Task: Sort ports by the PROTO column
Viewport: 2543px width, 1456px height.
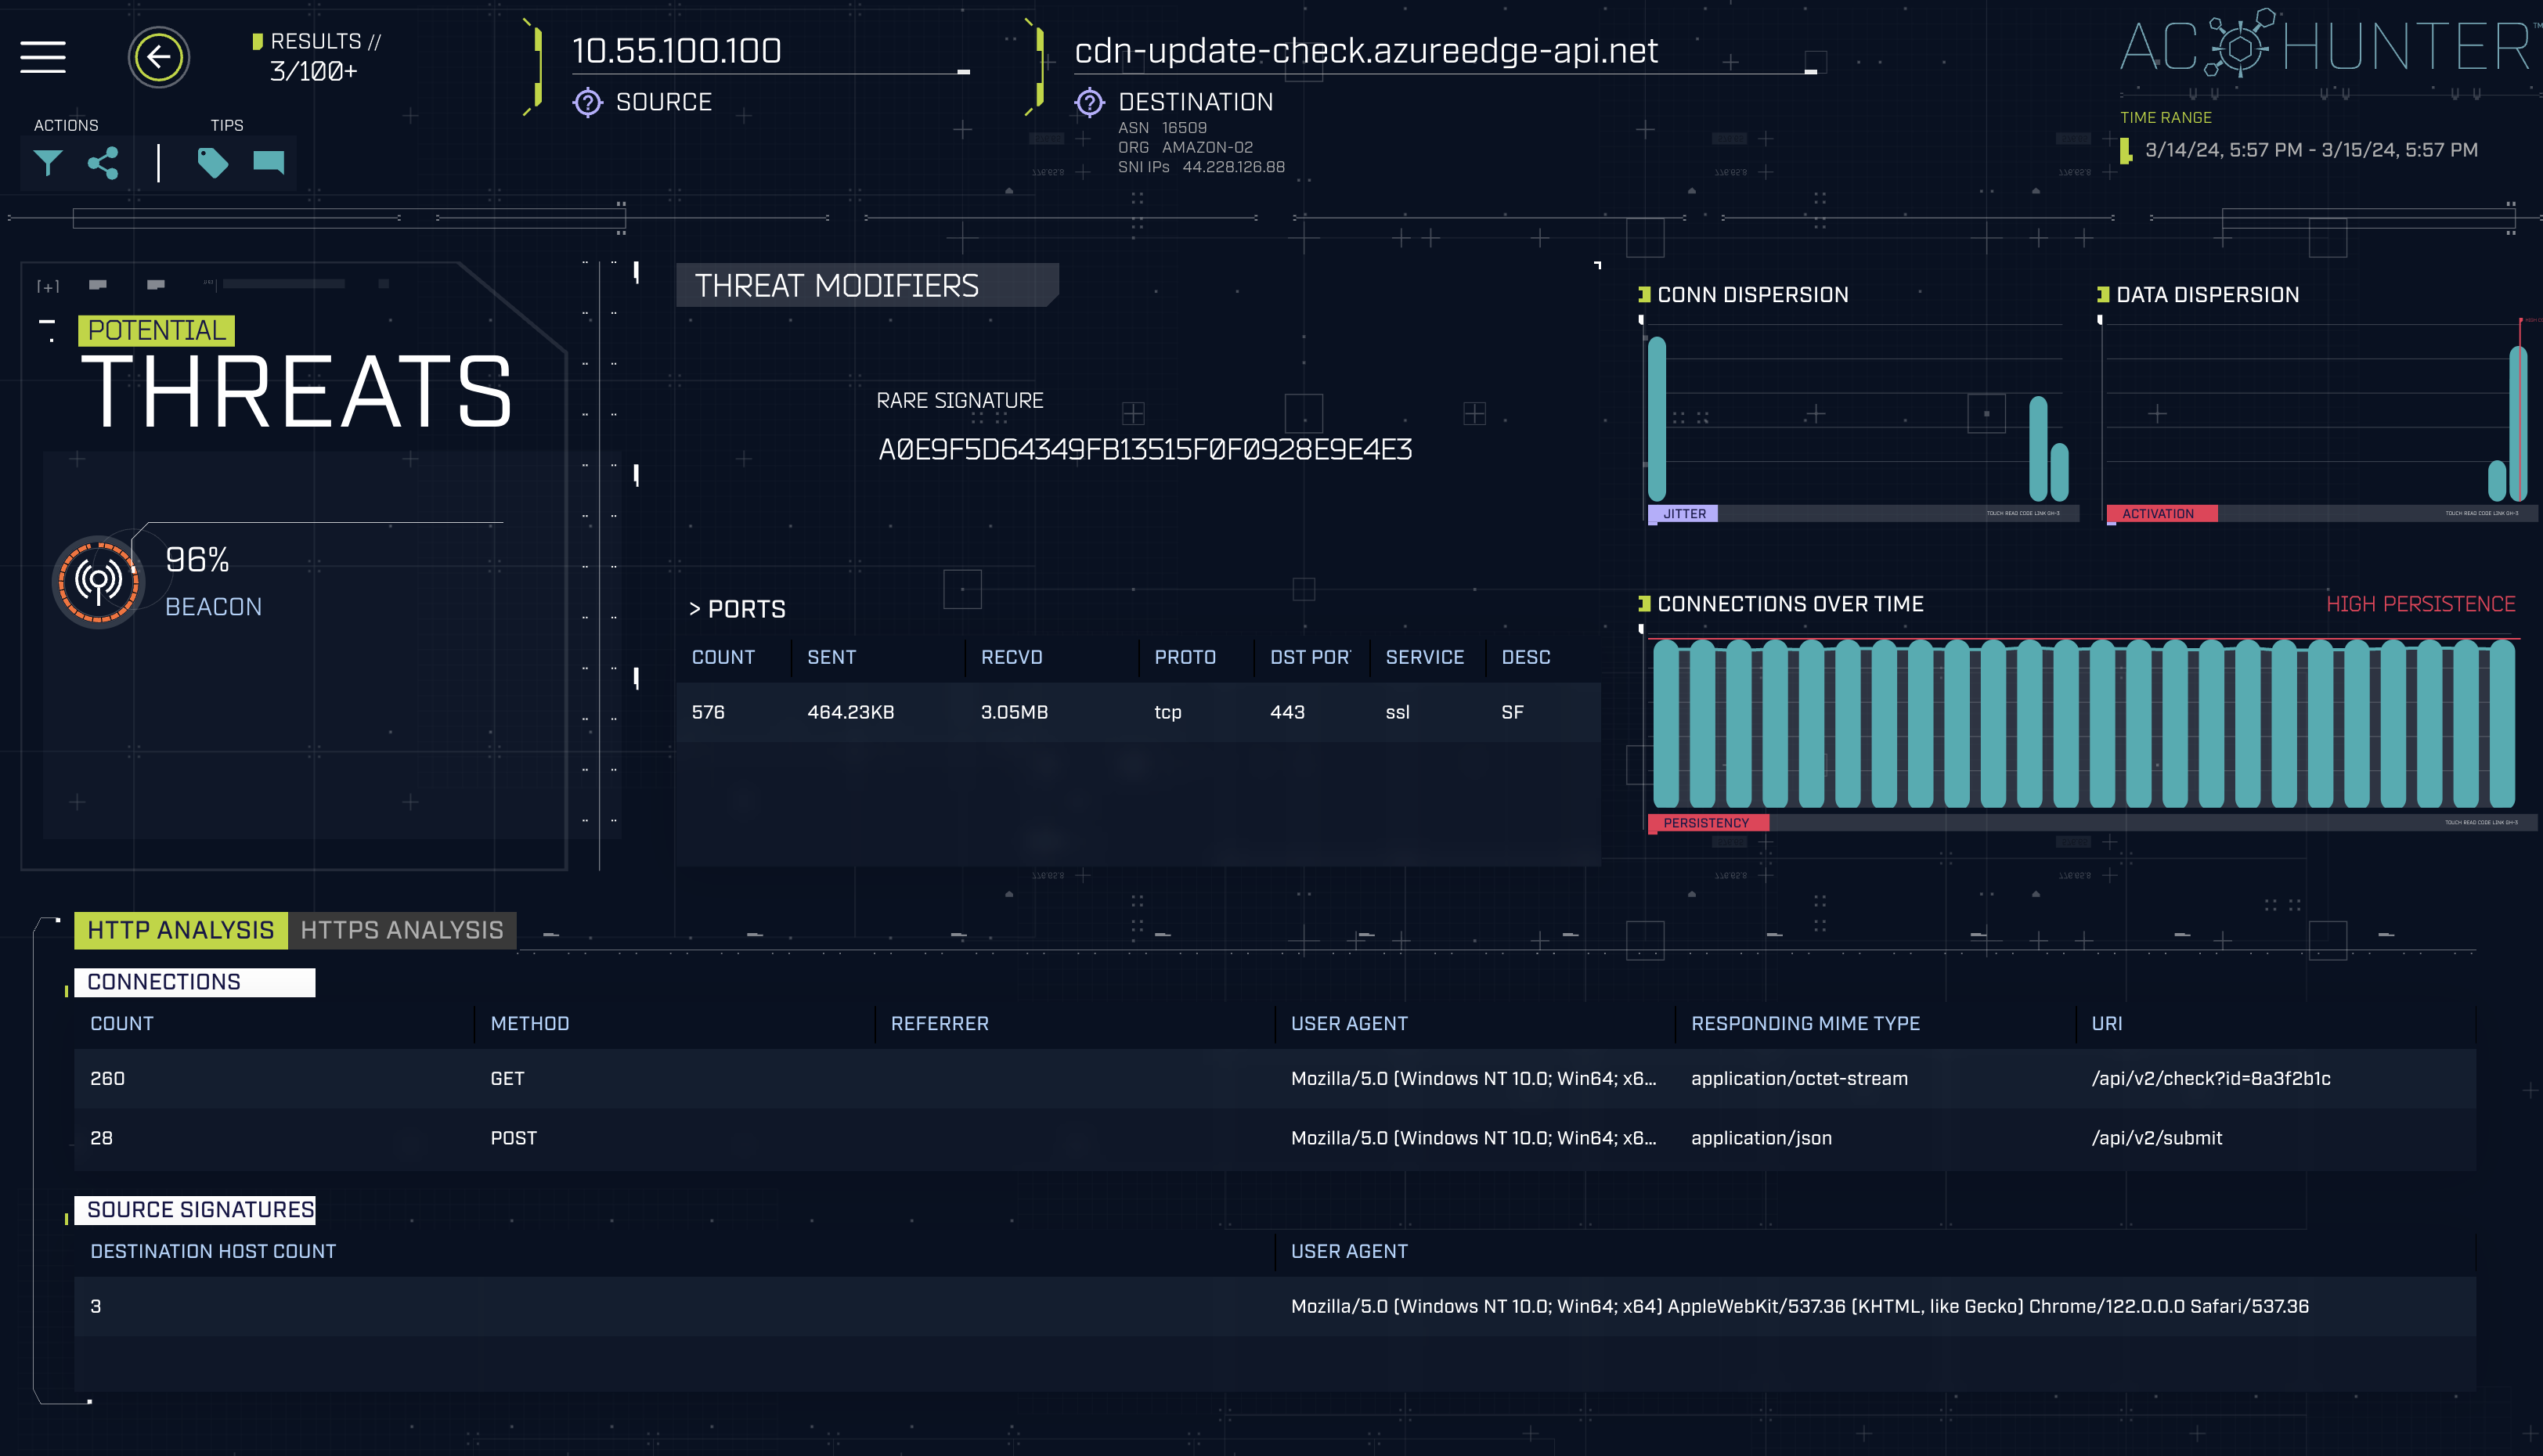Action: (x=1185, y=657)
